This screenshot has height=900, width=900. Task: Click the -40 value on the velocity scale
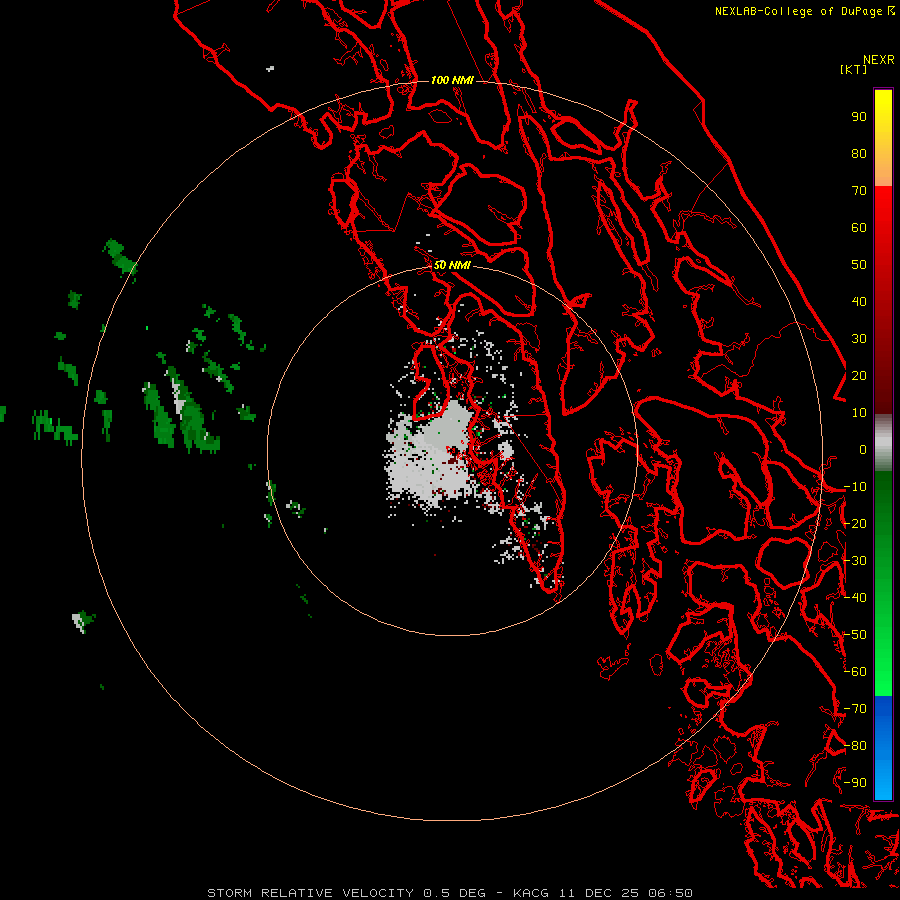point(855,598)
